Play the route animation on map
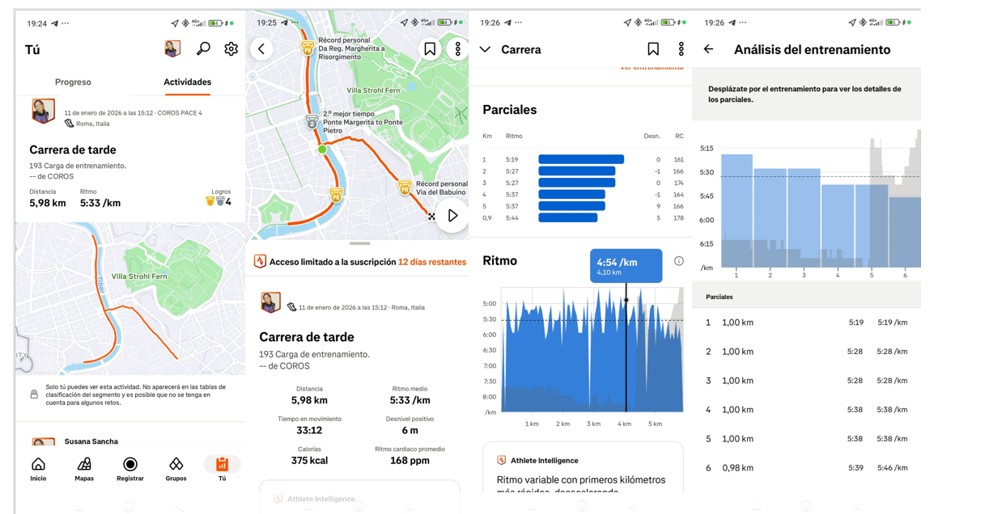Screen dimensions: 991x514 [x=452, y=215]
